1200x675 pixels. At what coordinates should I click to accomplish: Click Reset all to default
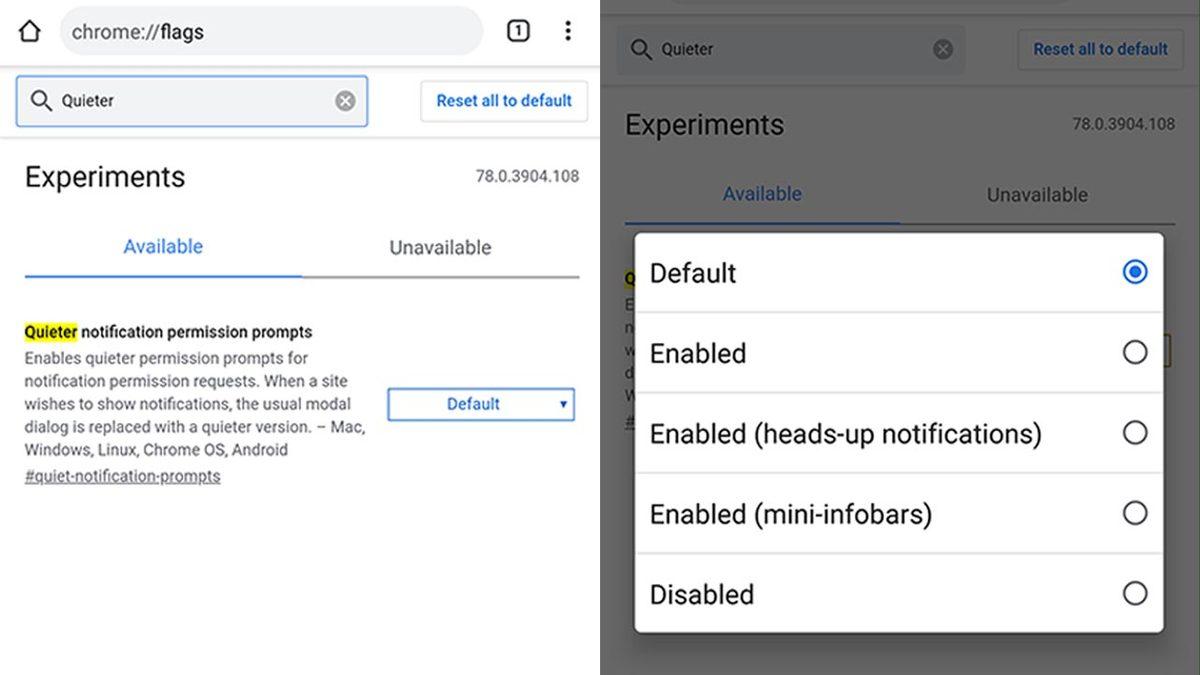[504, 101]
